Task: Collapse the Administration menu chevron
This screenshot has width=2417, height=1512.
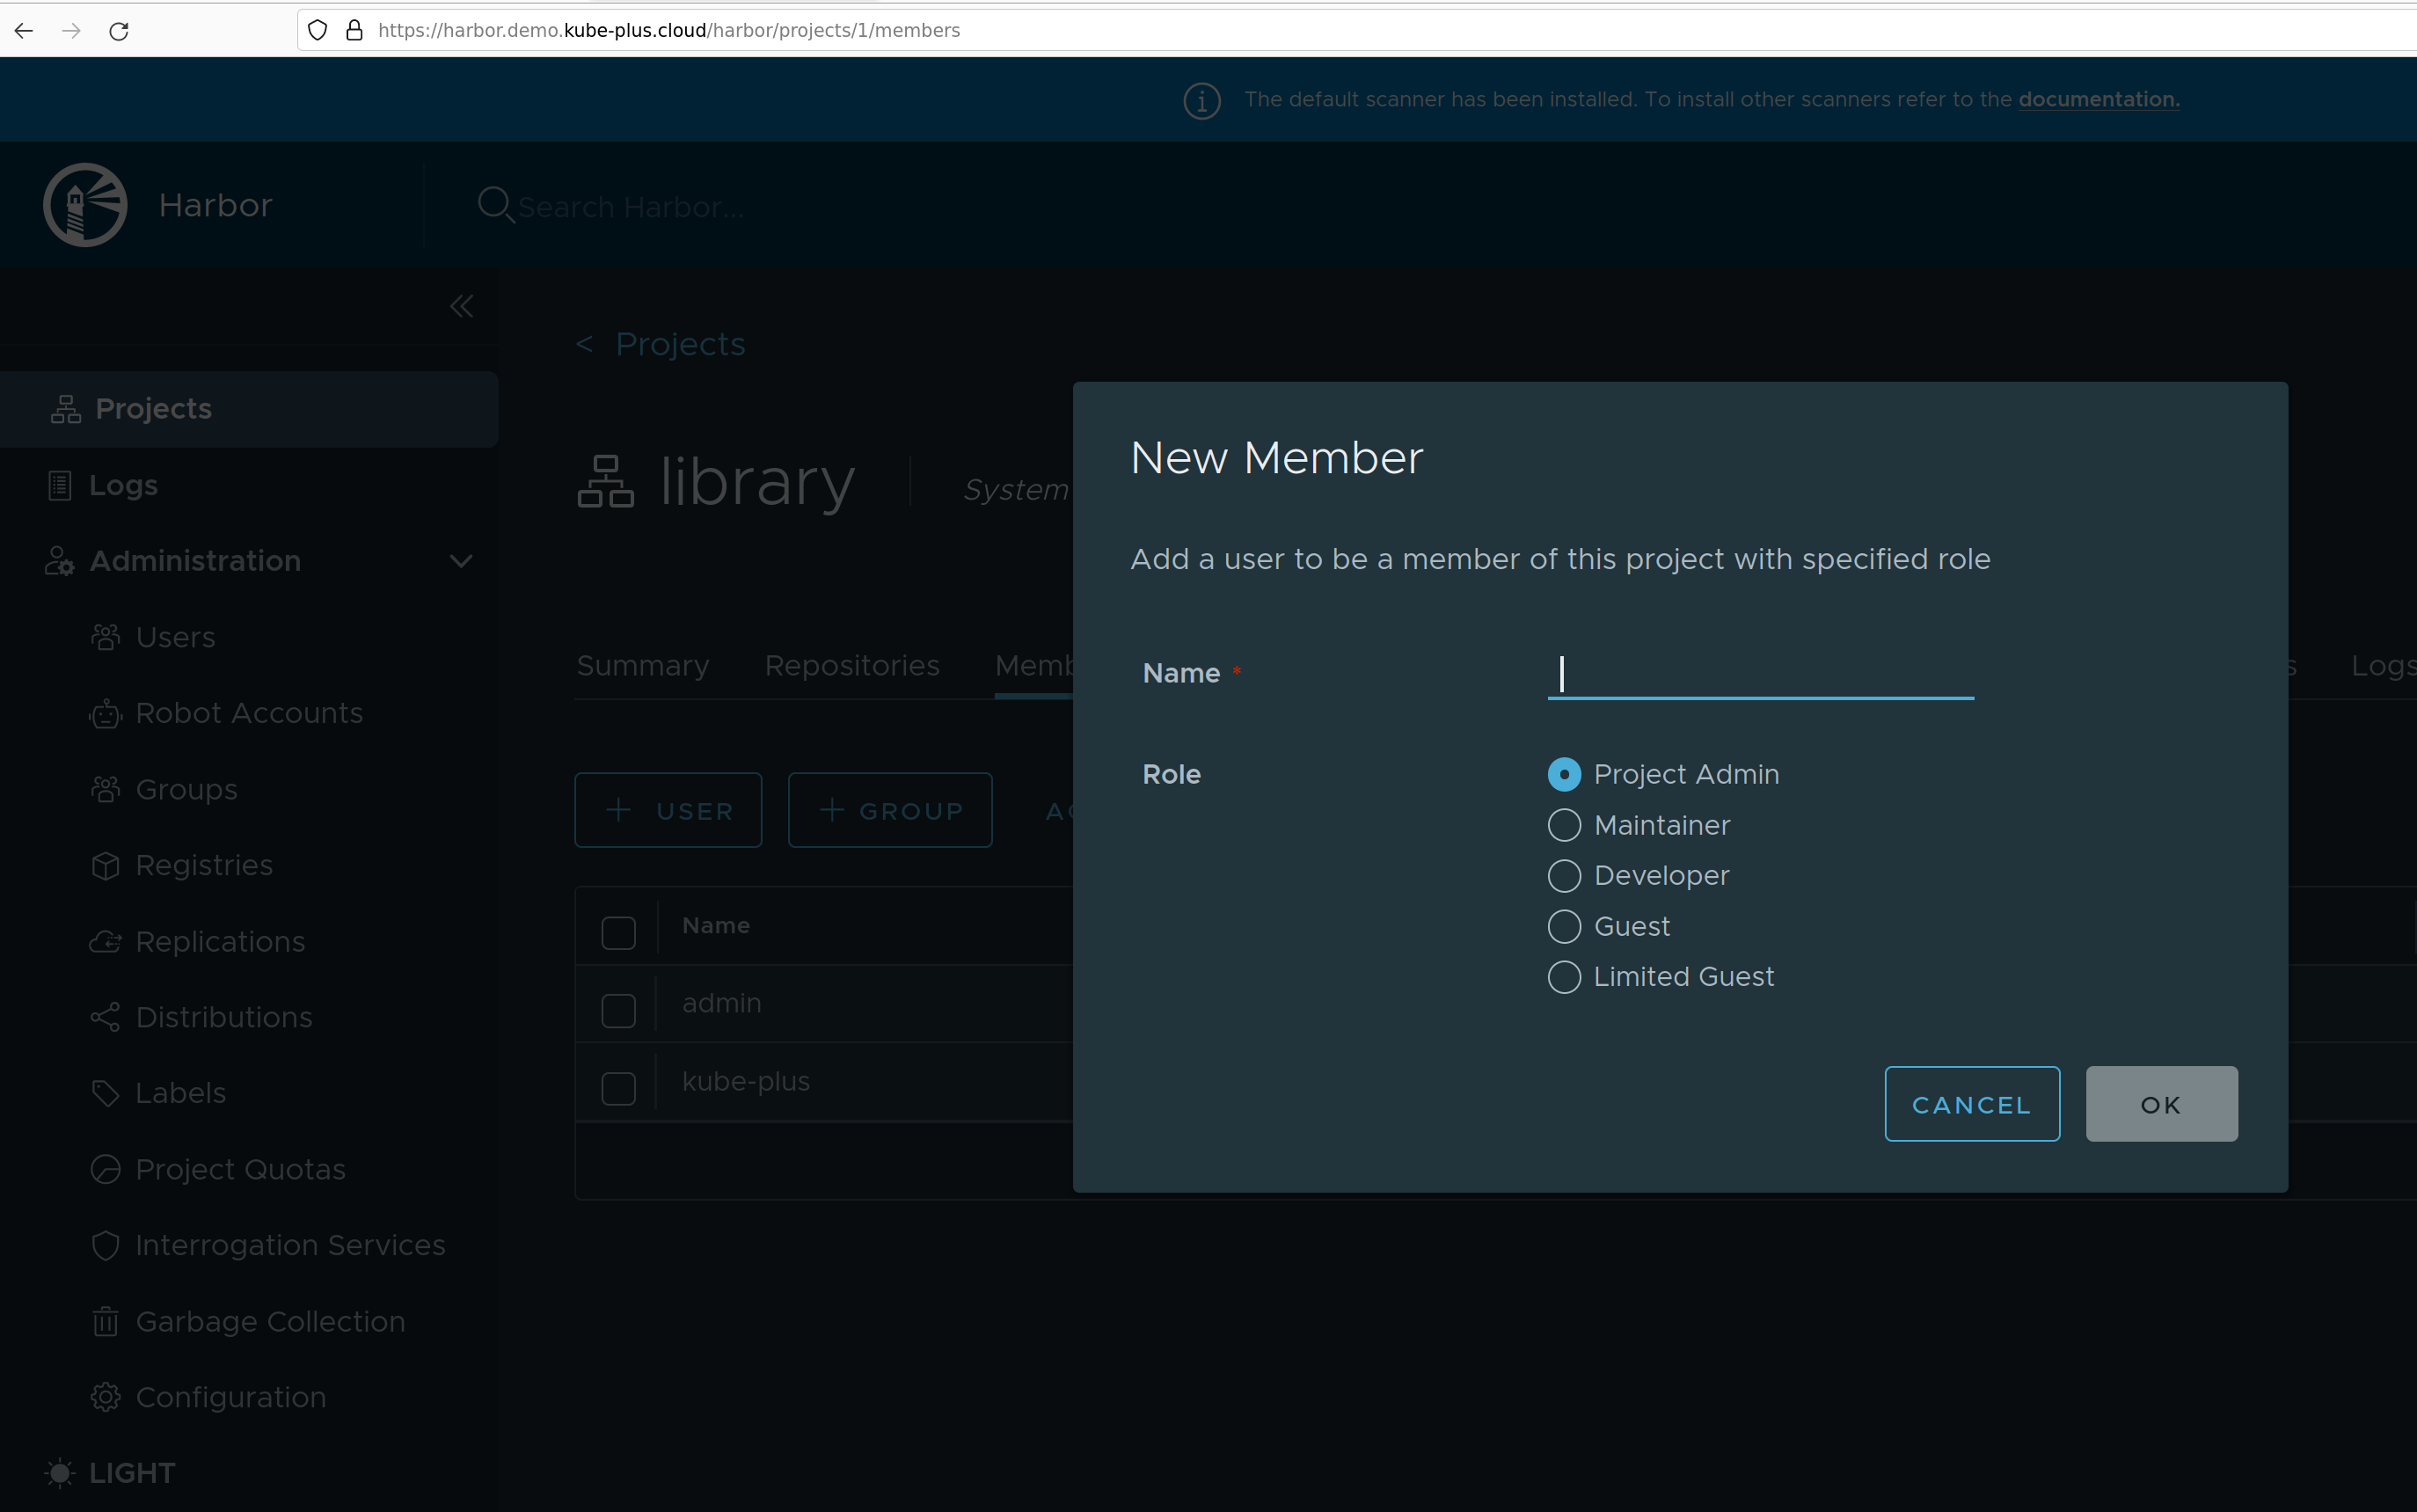Action: pos(461,561)
